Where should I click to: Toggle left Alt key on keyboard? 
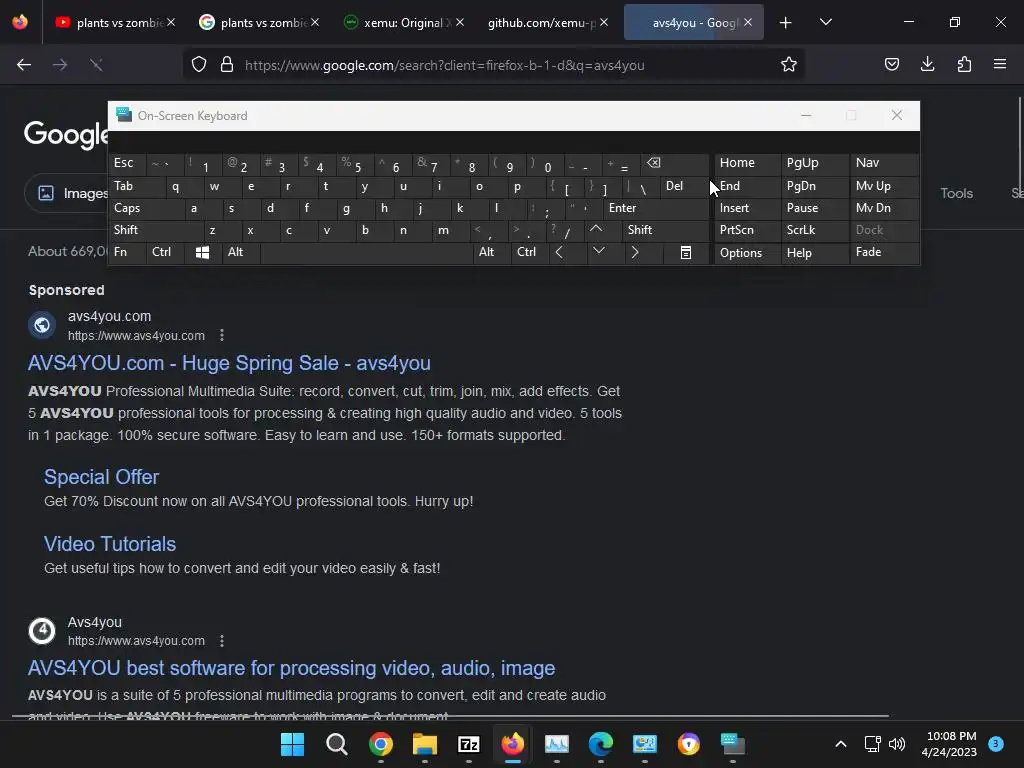pos(240,252)
